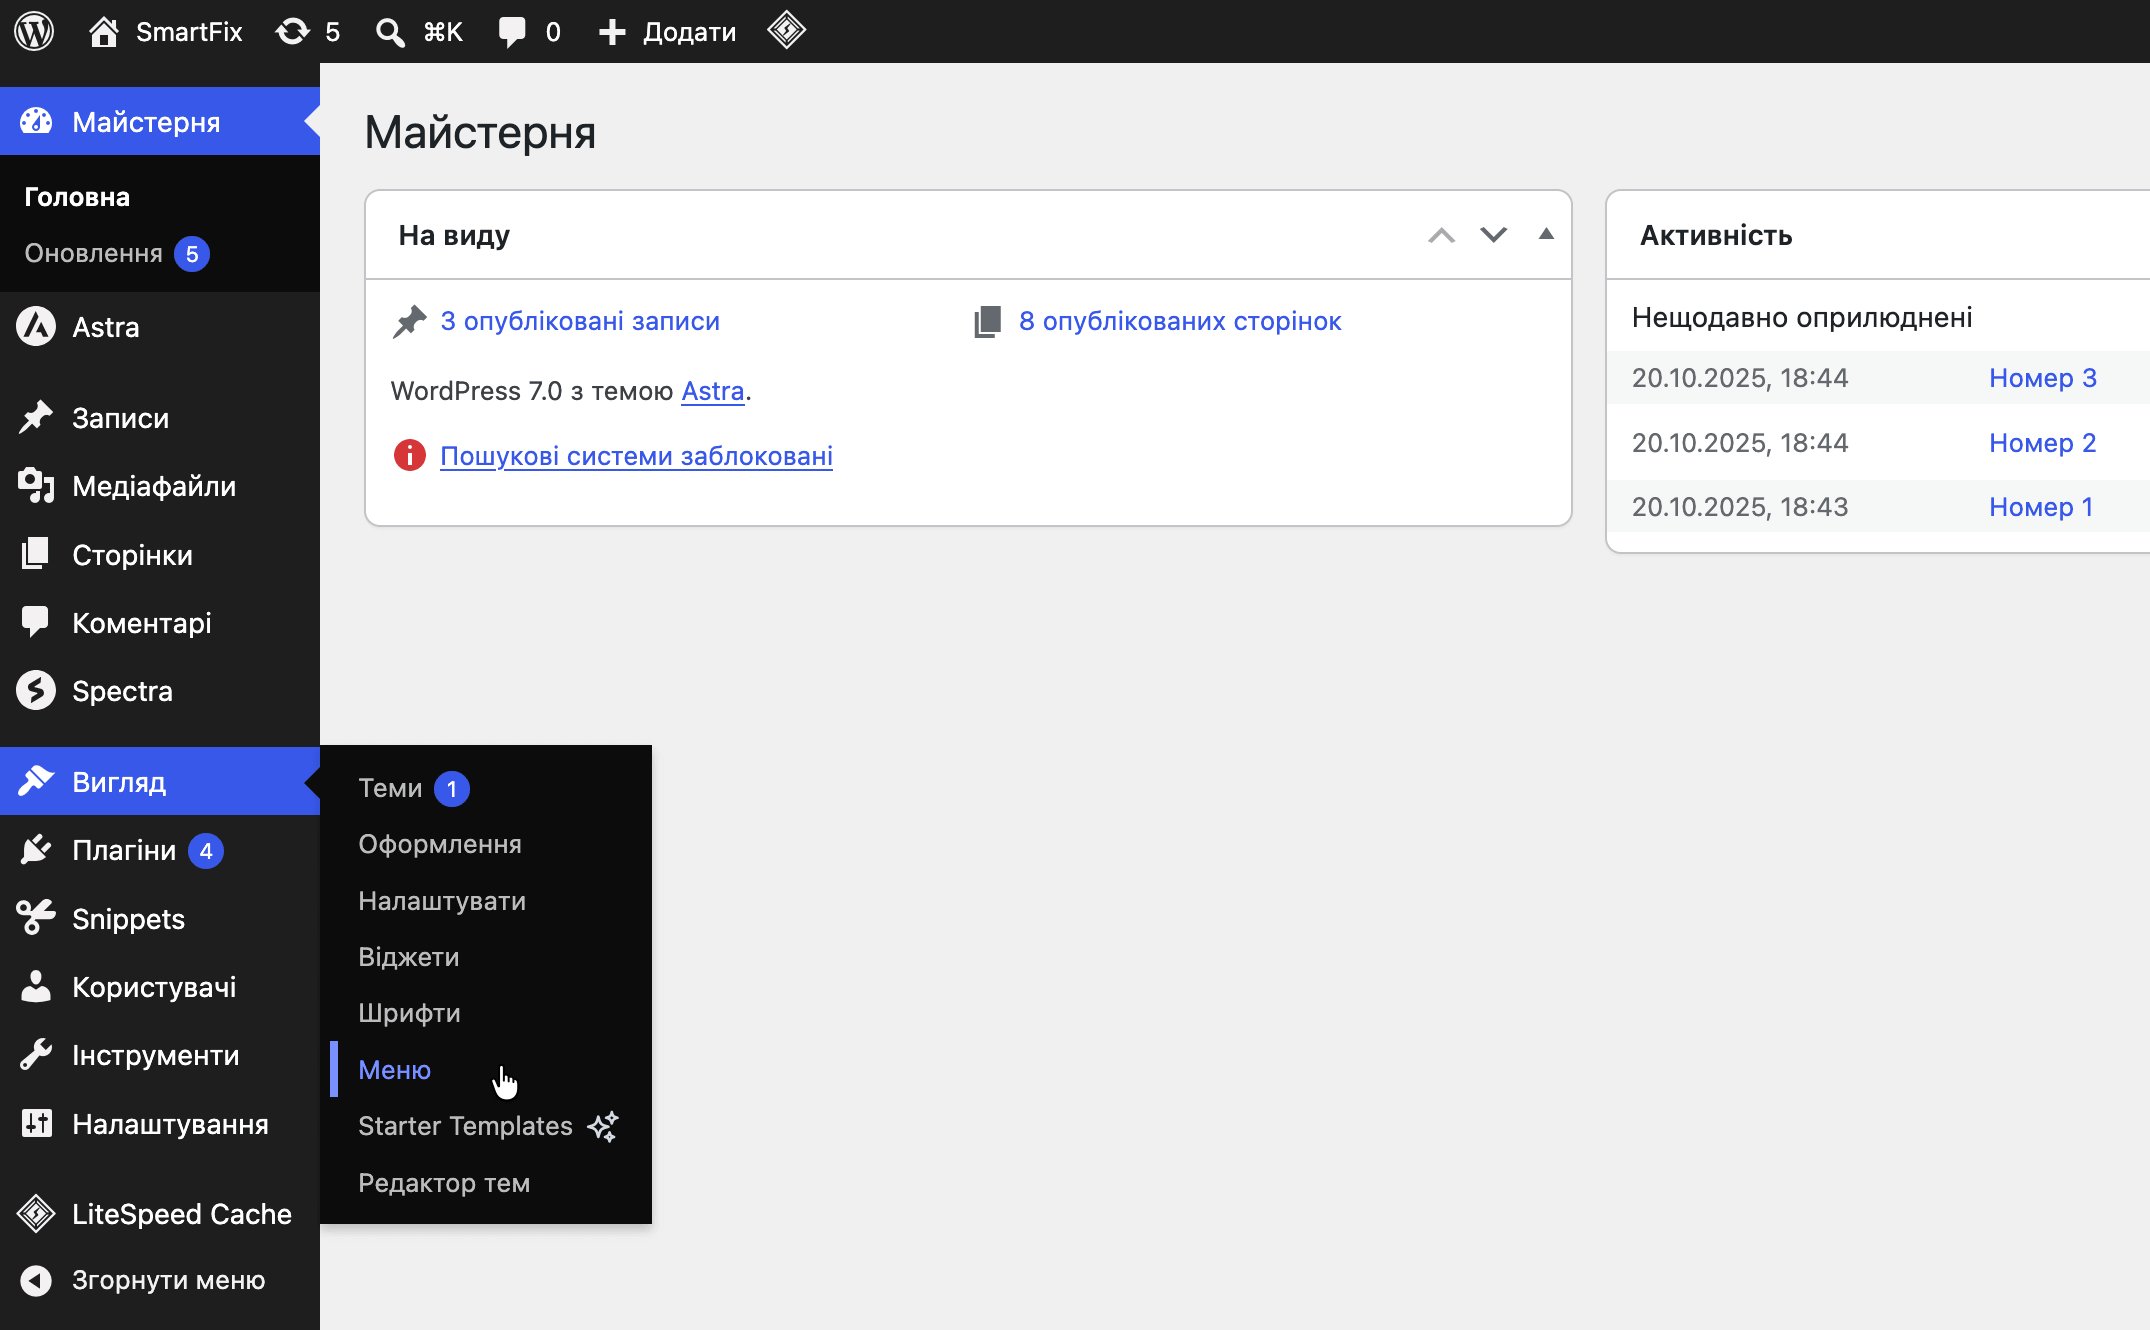Open the comments bubble icon in admin bar
This screenshot has height=1330, width=2150.
pos(512,32)
